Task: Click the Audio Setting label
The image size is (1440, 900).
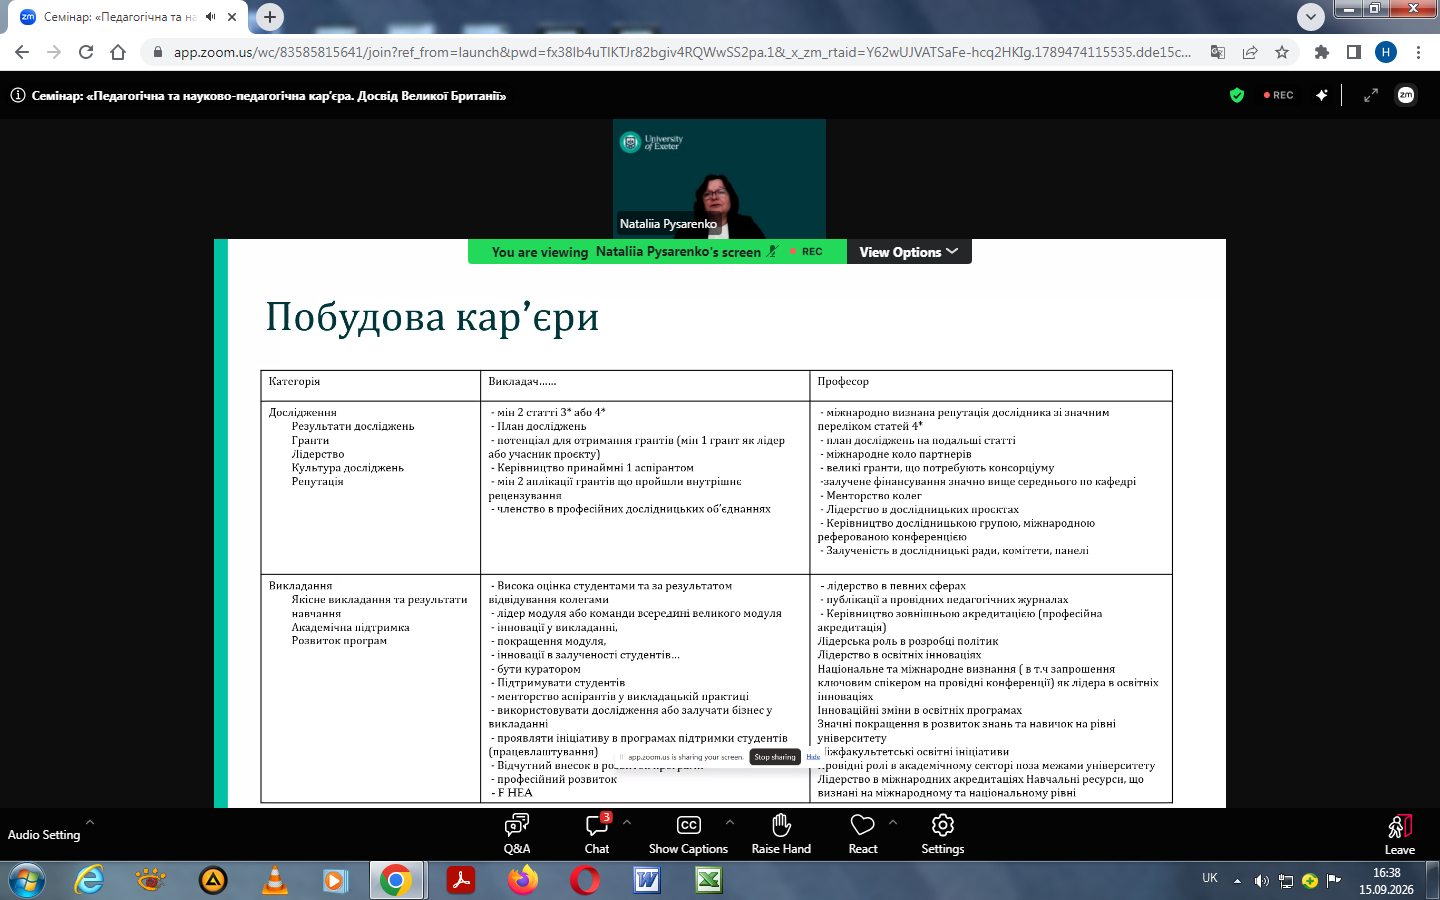Action: [44, 835]
